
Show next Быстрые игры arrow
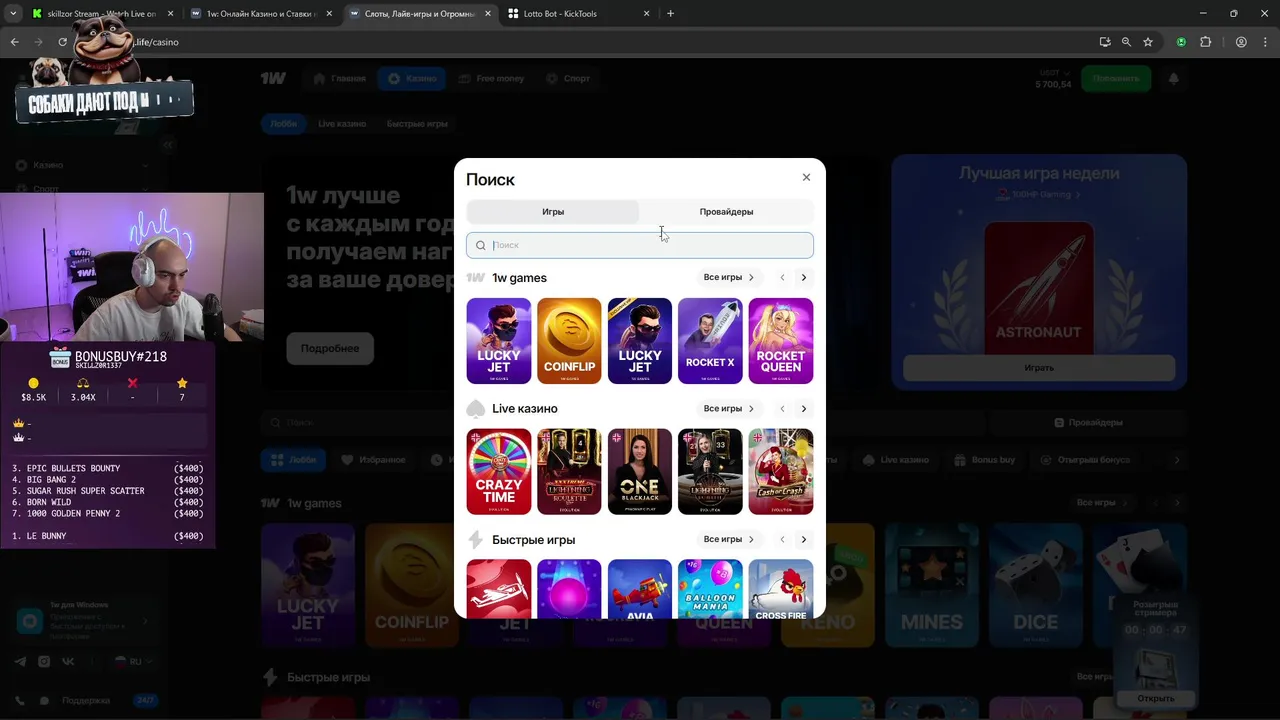pos(803,539)
